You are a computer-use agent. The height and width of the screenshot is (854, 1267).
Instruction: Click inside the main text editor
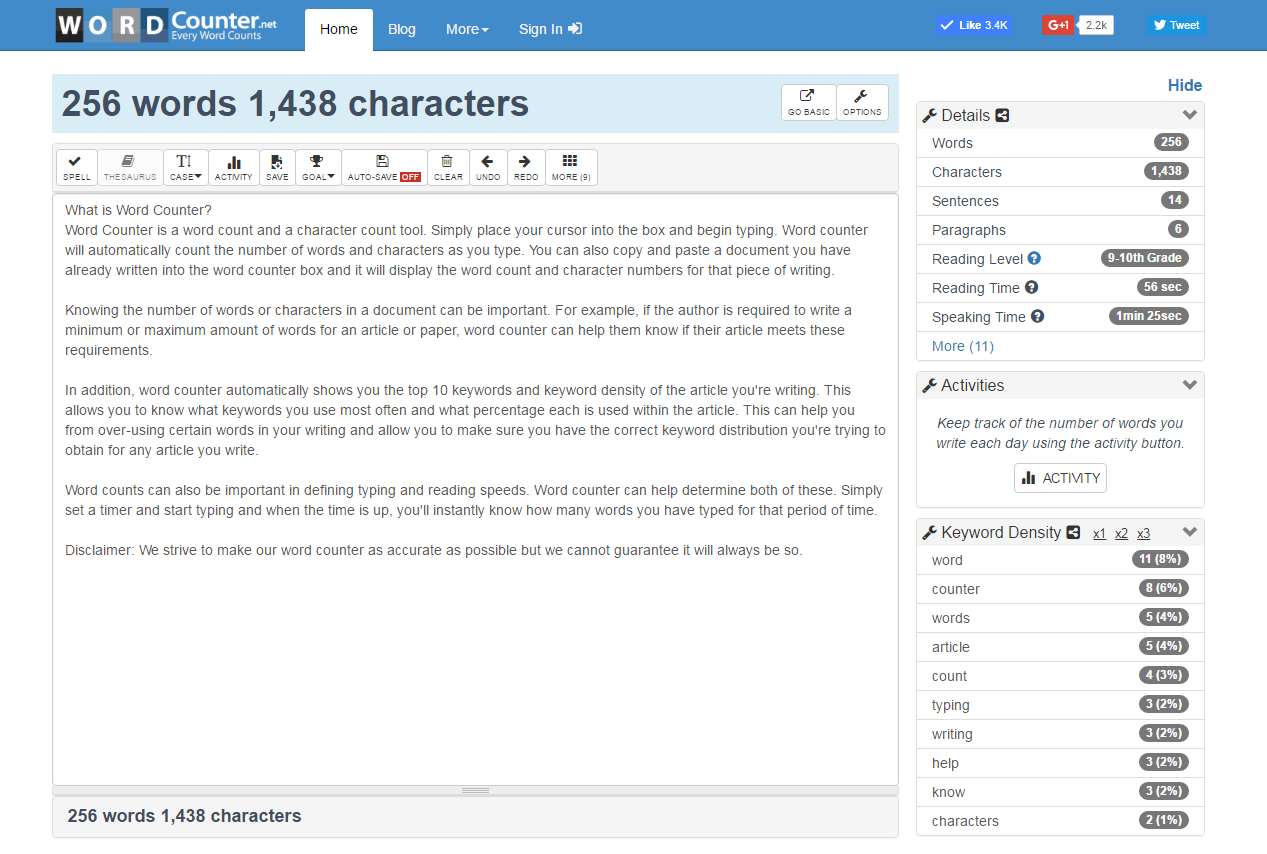475,489
